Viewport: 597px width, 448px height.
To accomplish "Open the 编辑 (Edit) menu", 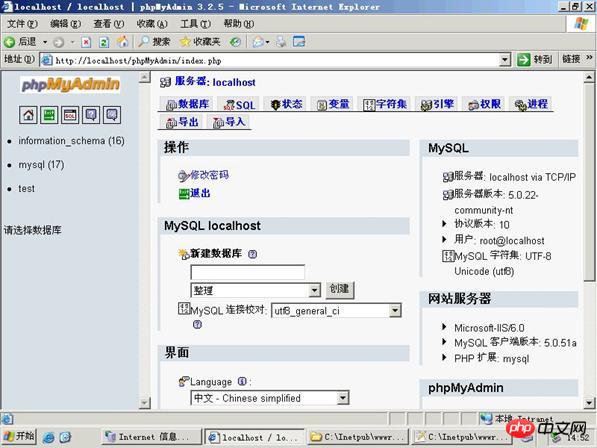I will coord(65,24).
